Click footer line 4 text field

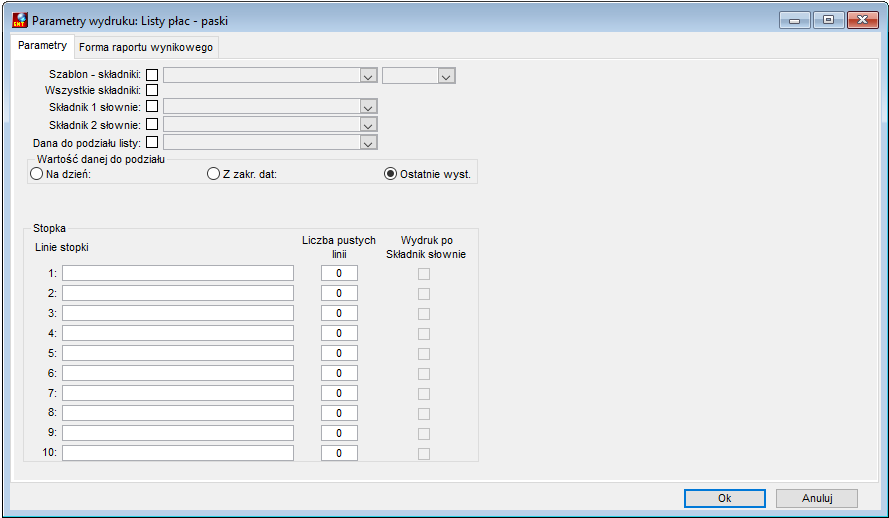[178, 333]
